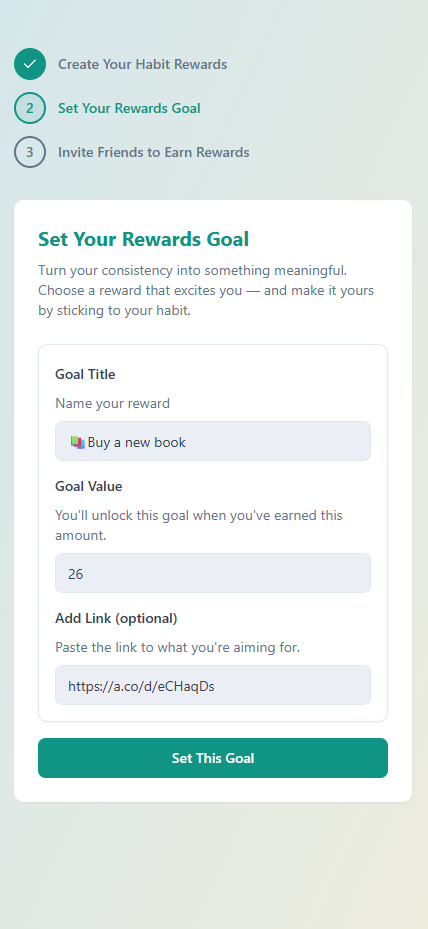428x929 pixels.
Task: Select the step 2 circle indicator
Action: tap(30, 108)
